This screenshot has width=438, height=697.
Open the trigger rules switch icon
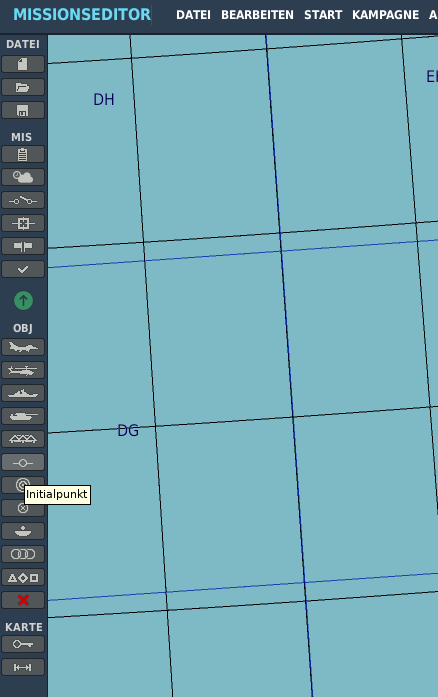point(23,200)
